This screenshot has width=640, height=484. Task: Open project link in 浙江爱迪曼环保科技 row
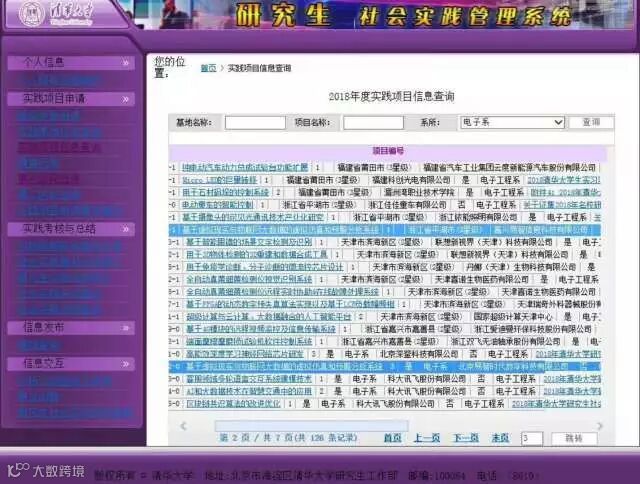[x=261, y=329]
